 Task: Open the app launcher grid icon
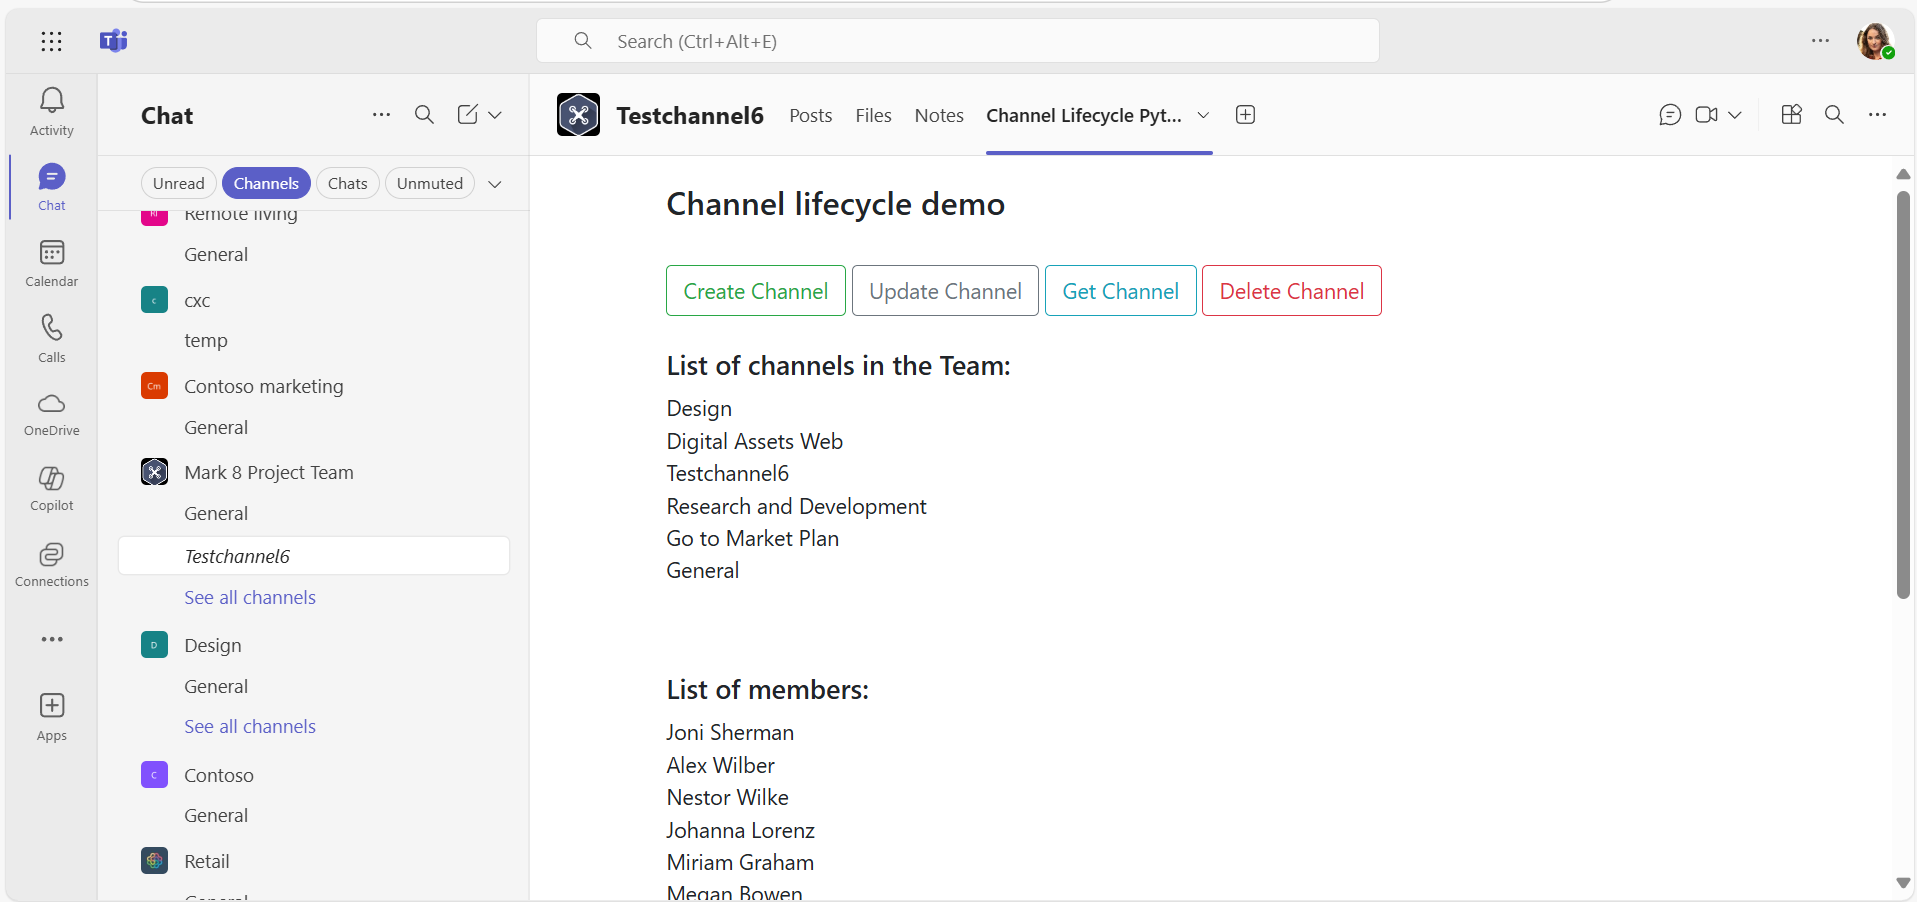pyautogui.click(x=51, y=41)
